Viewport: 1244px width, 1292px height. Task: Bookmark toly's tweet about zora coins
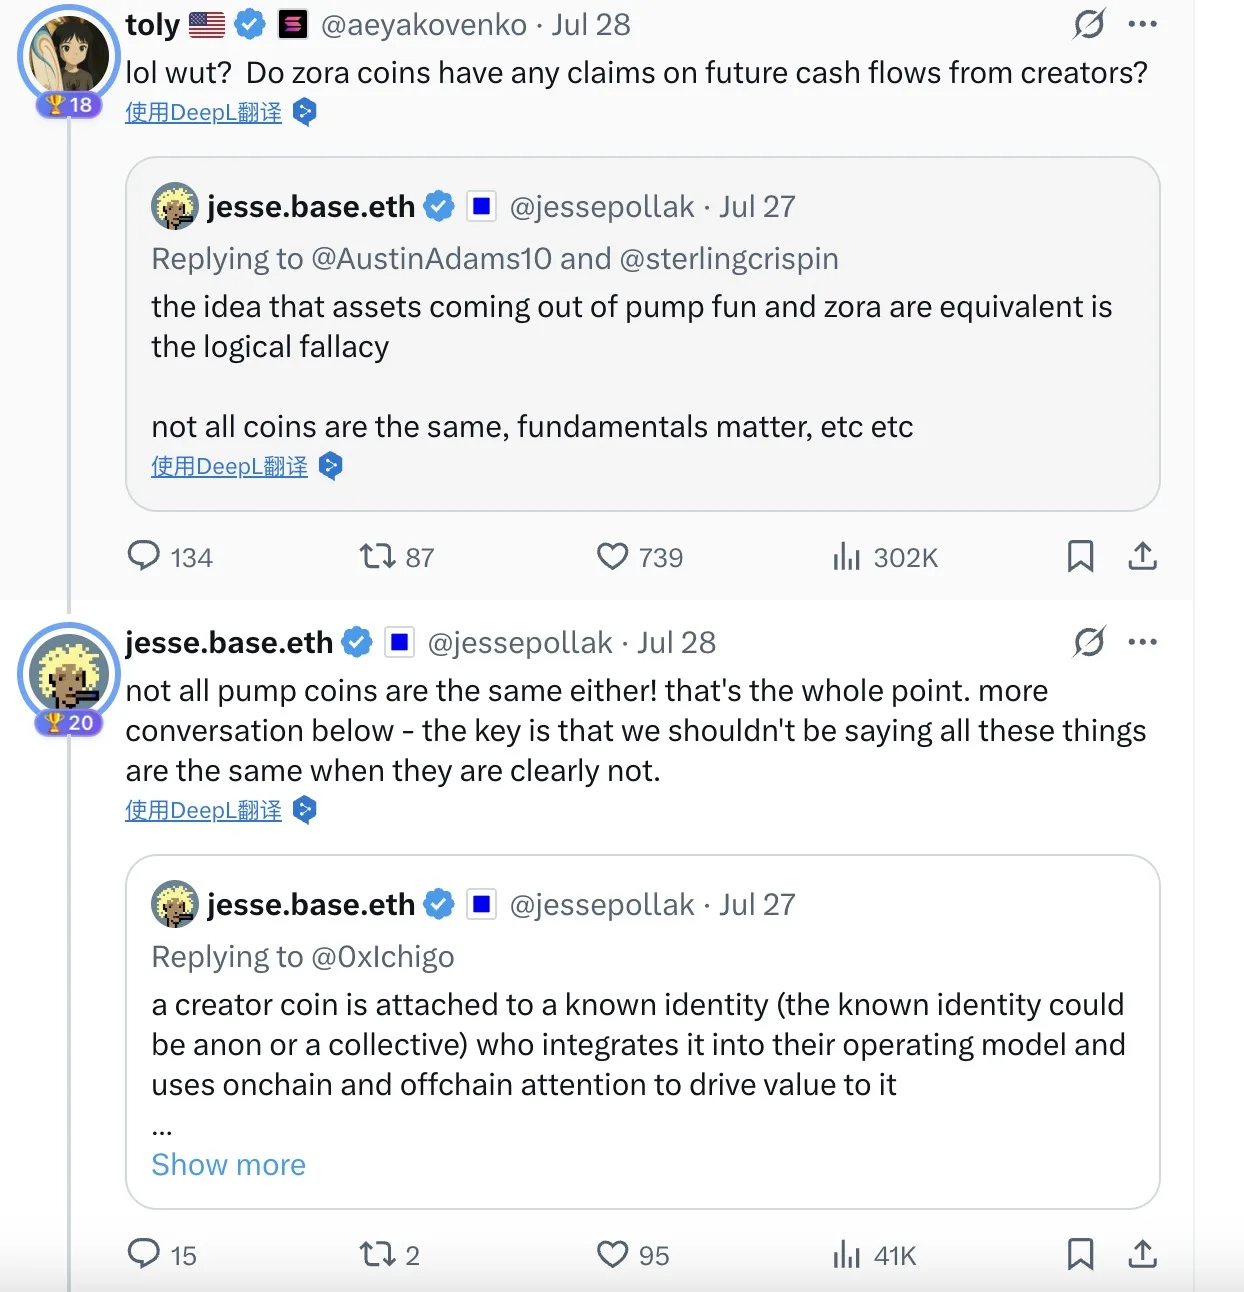pyautogui.click(x=1080, y=556)
